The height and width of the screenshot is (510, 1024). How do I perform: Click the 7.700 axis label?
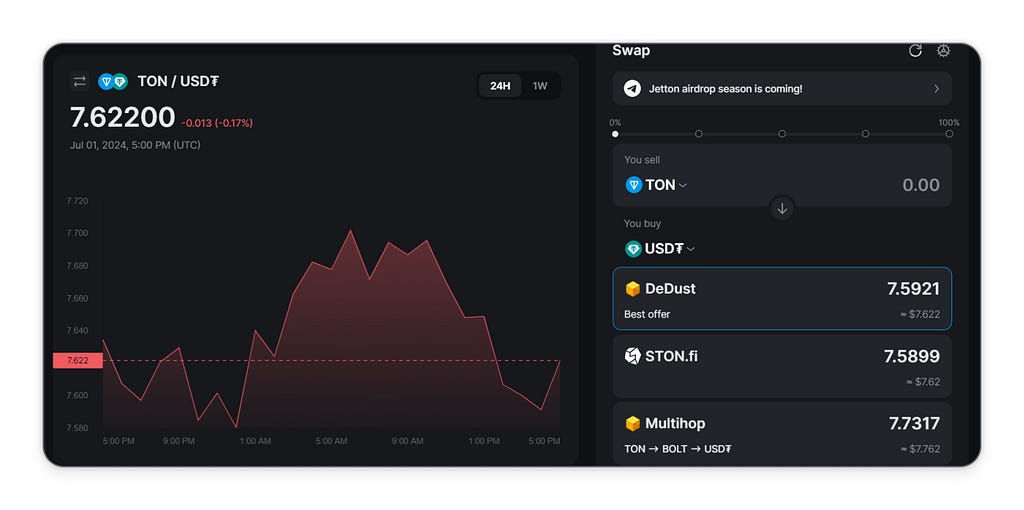click(x=77, y=233)
